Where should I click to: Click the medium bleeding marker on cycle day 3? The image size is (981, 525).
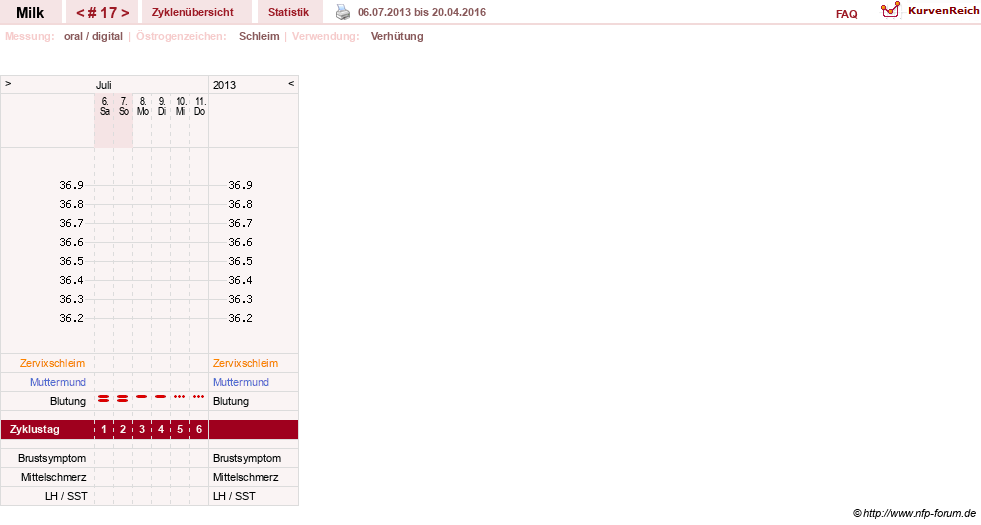(x=142, y=397)
